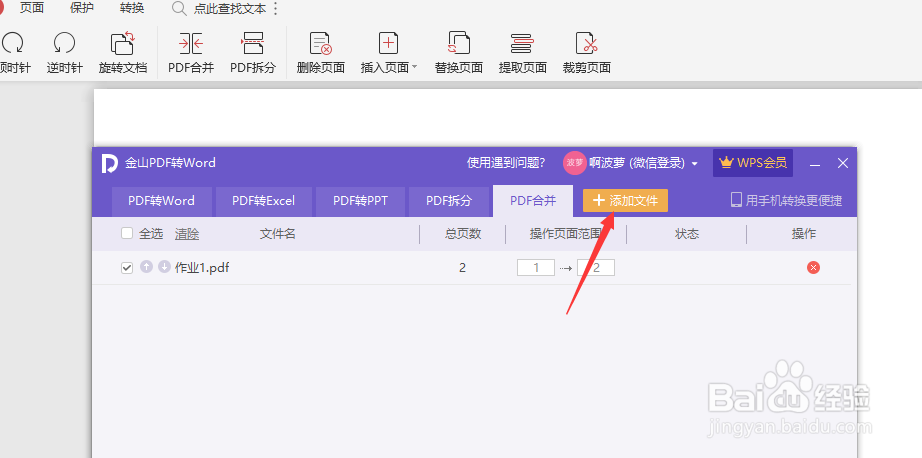Click the 波萝 user avatar
The height and width of the screenshot is (458, 922).
[574, 163]
